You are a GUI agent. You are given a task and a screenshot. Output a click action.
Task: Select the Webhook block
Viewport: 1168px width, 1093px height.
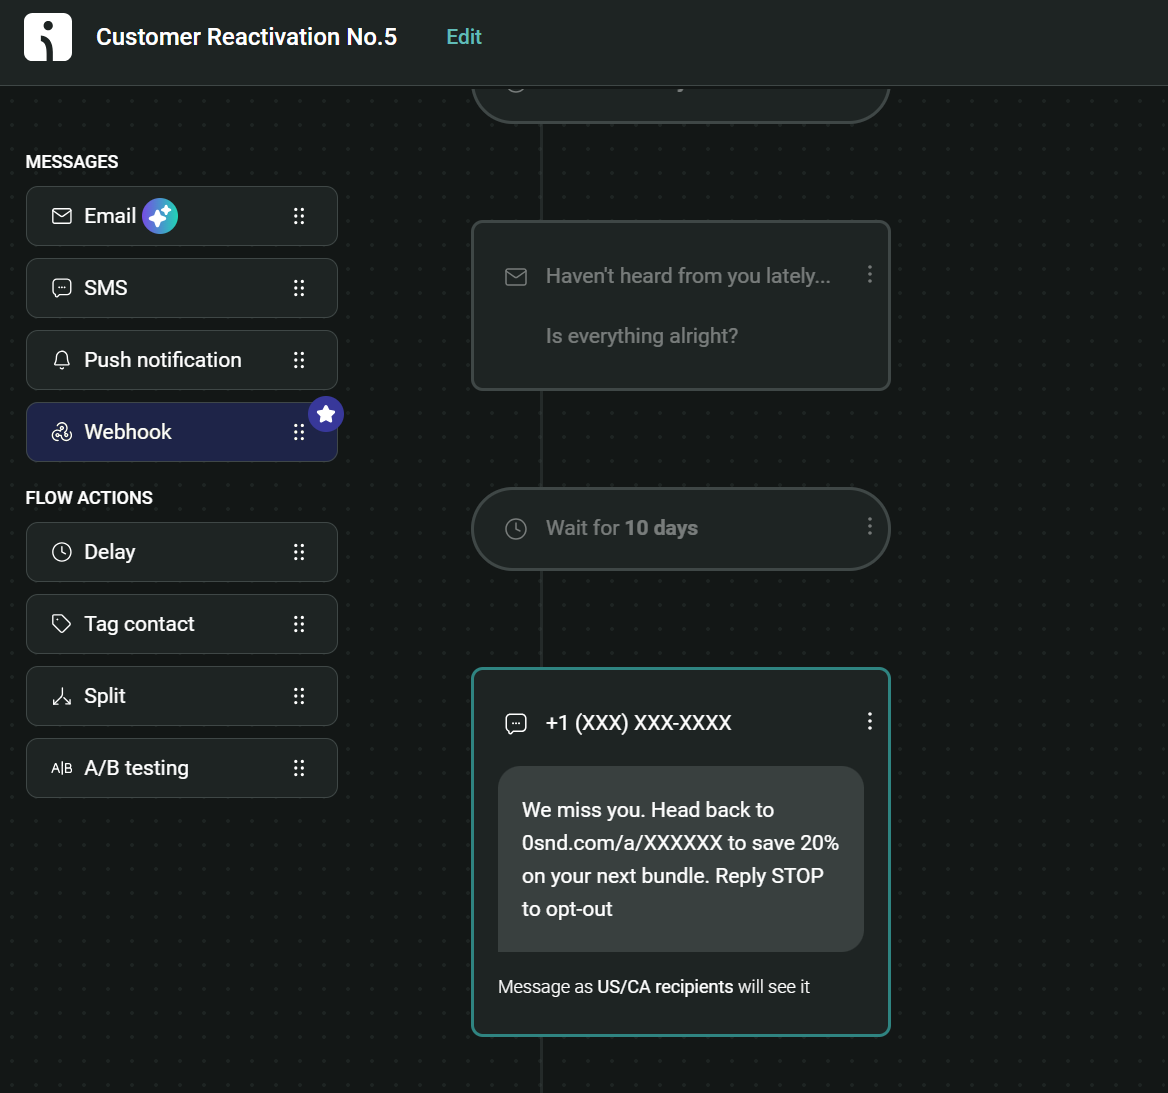point(182,432)
